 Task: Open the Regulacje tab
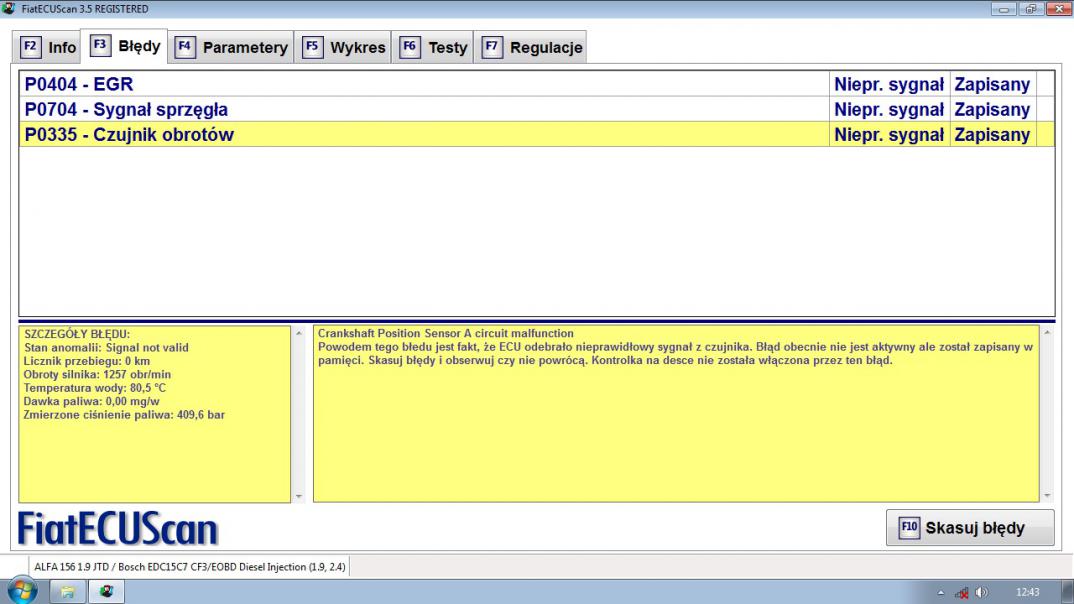pos(530,47)
